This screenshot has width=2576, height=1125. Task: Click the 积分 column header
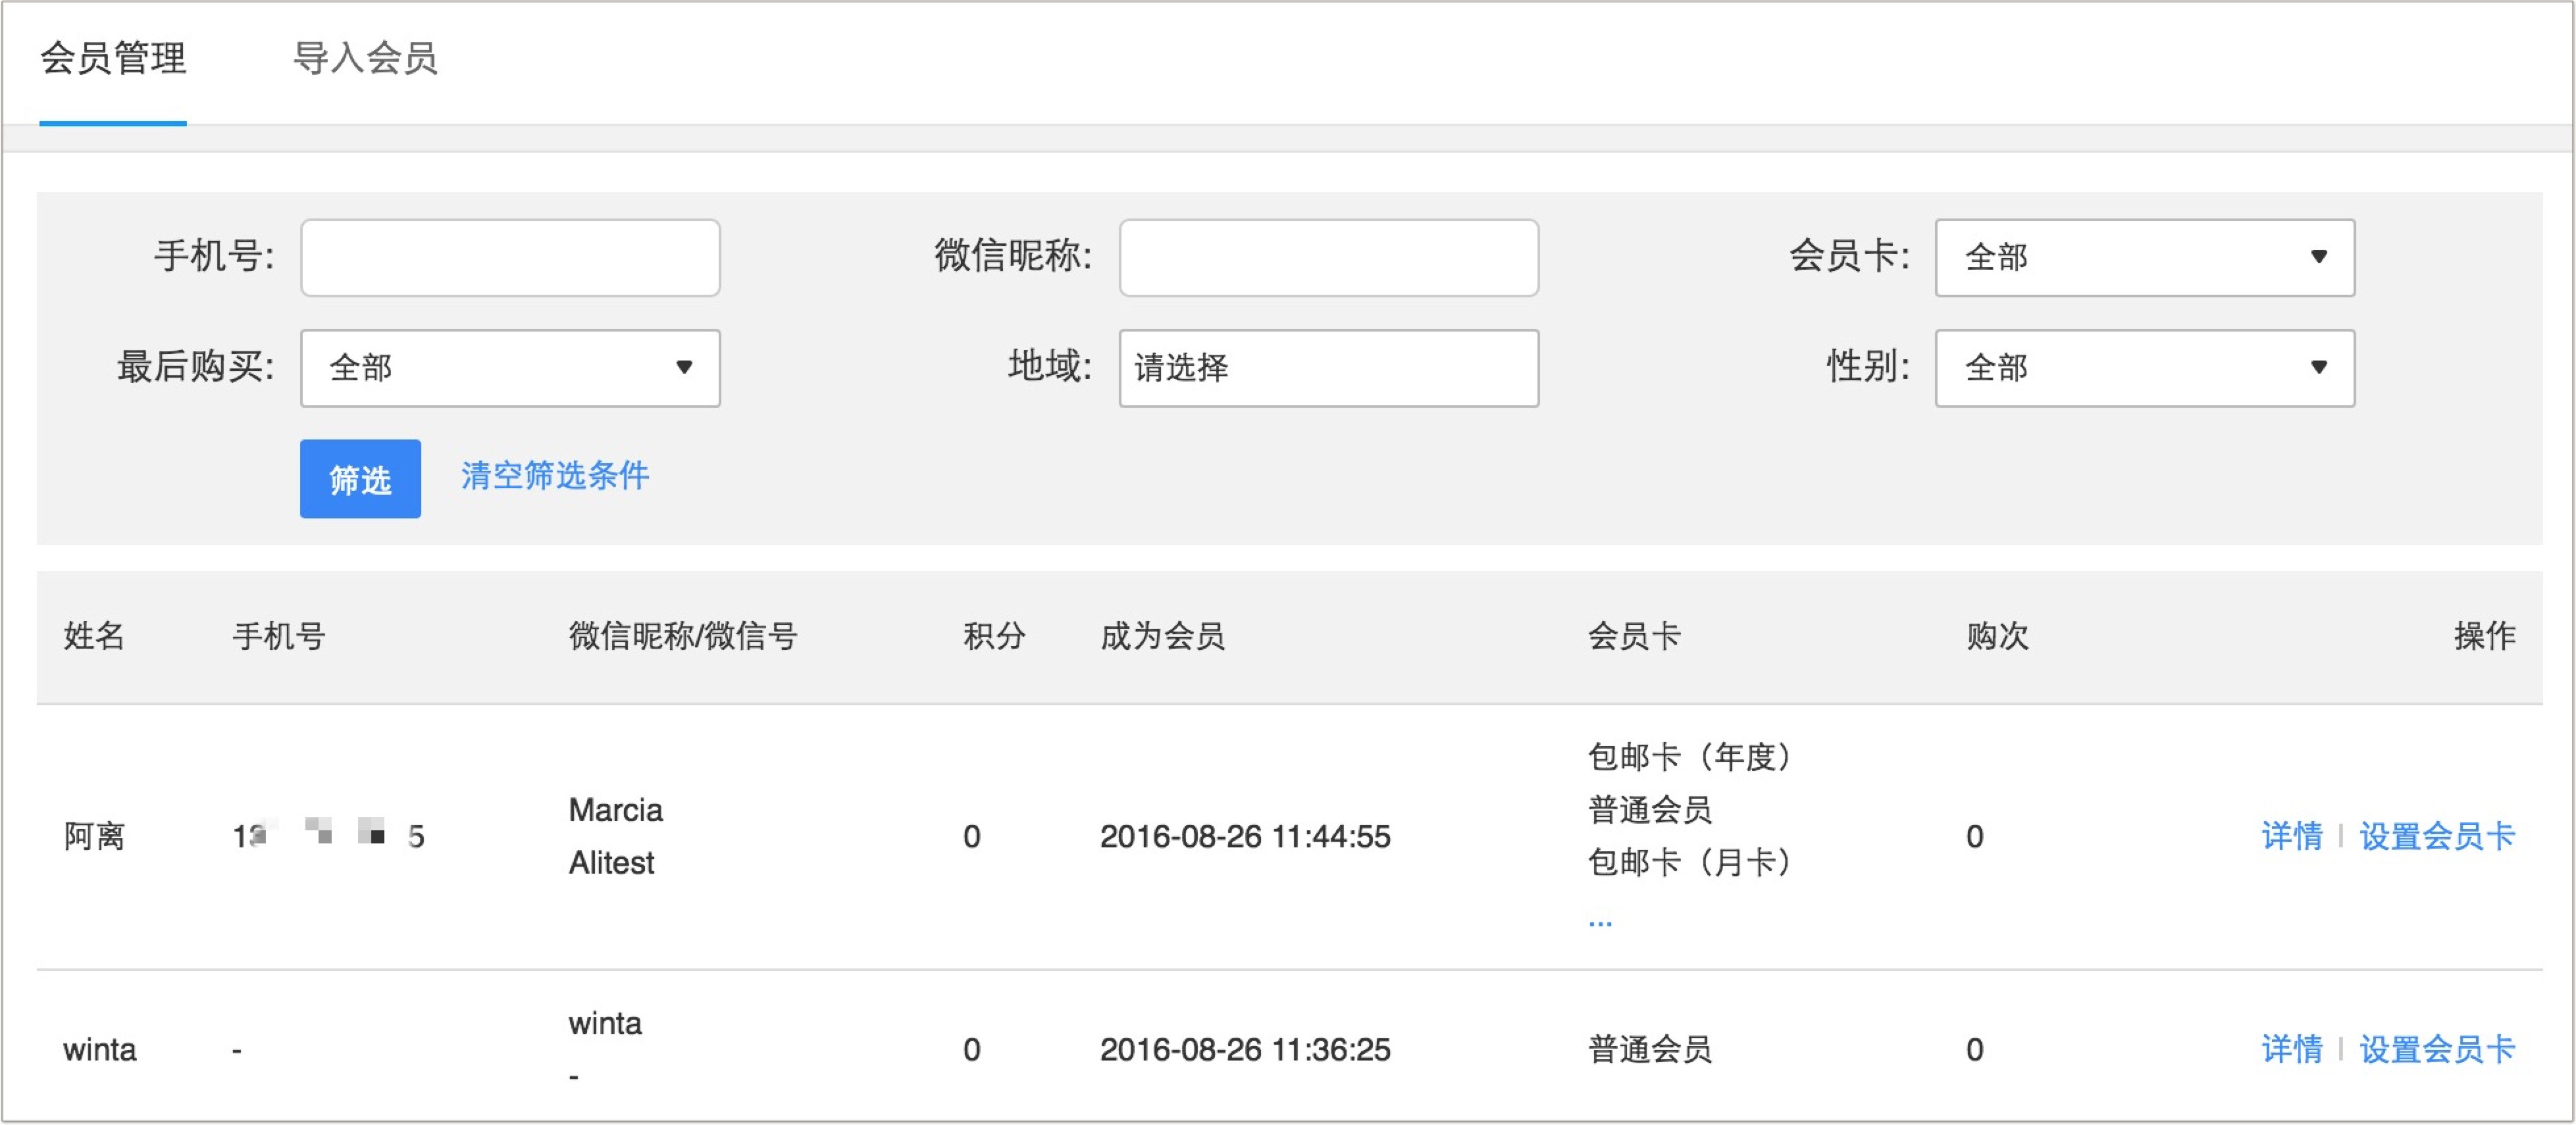(993, 636)
